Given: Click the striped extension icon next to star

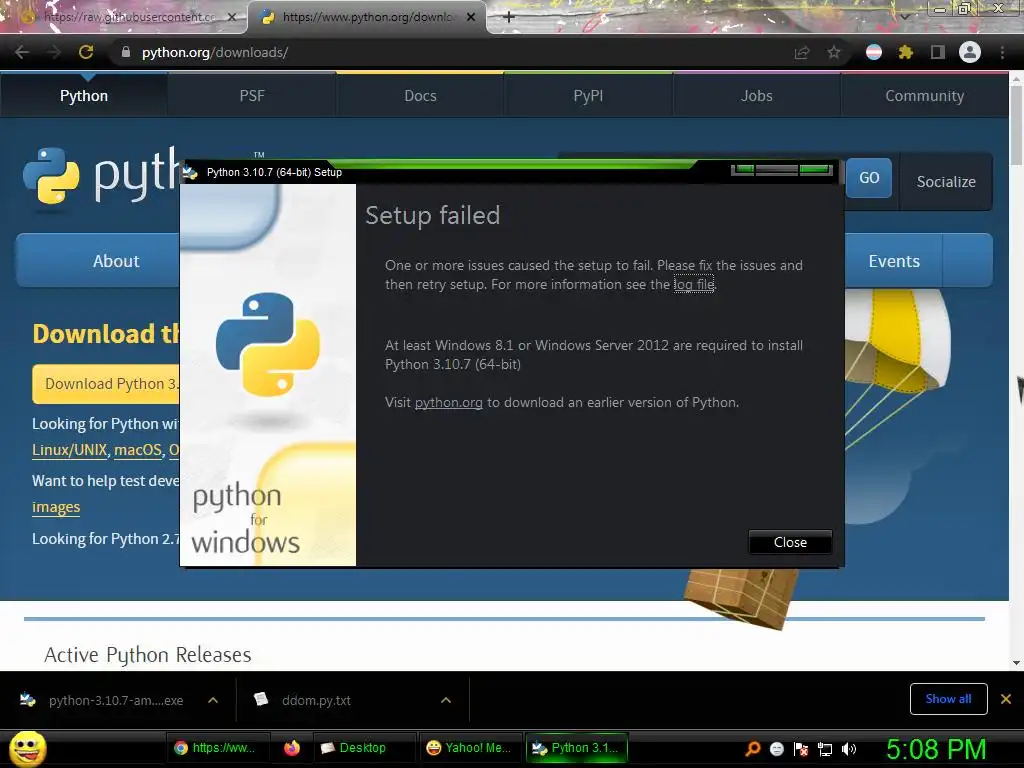Looking at the screenshot, I should (x=874, y=52).
